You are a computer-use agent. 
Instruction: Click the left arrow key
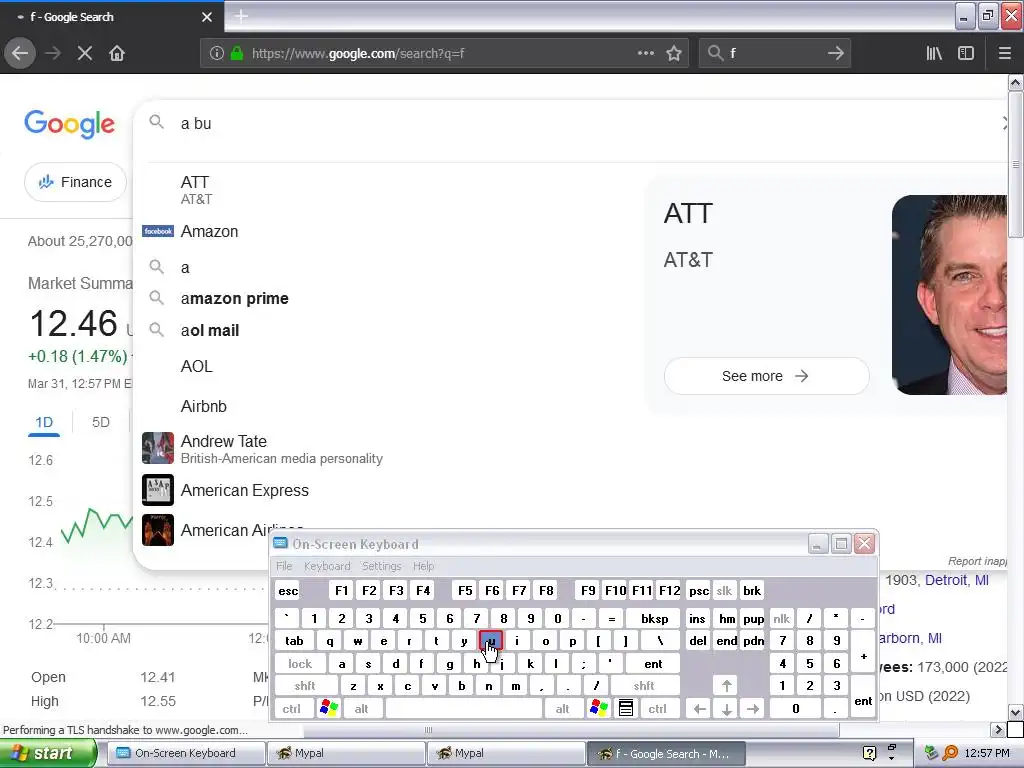coord(699,709)
